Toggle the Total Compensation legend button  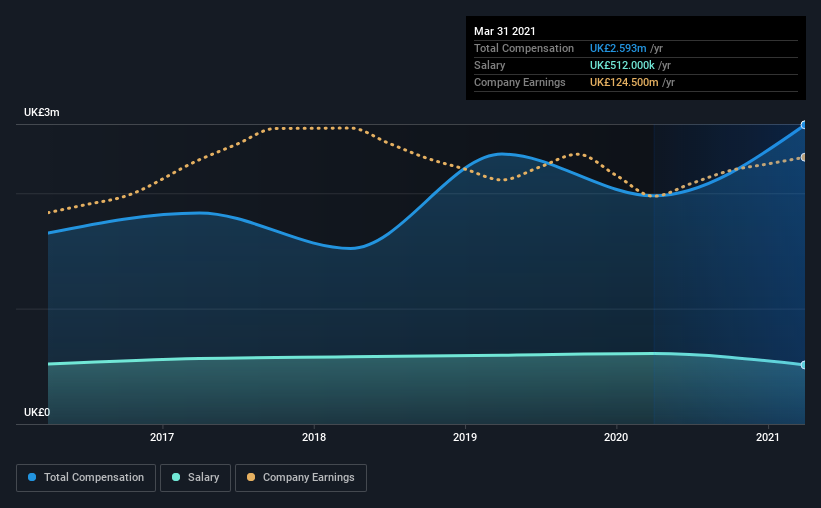click(x=86, y=478)
